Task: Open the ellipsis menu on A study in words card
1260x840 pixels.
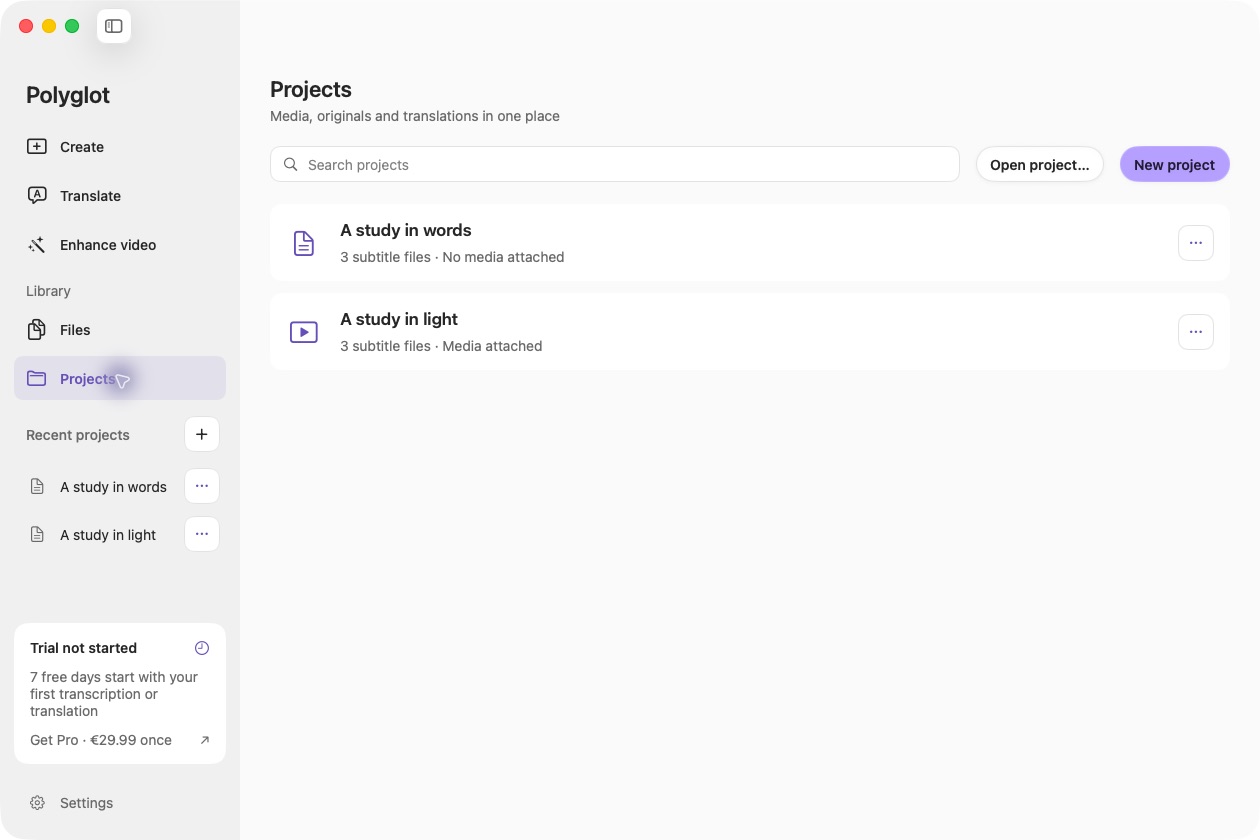Action: coord(1196,243)
